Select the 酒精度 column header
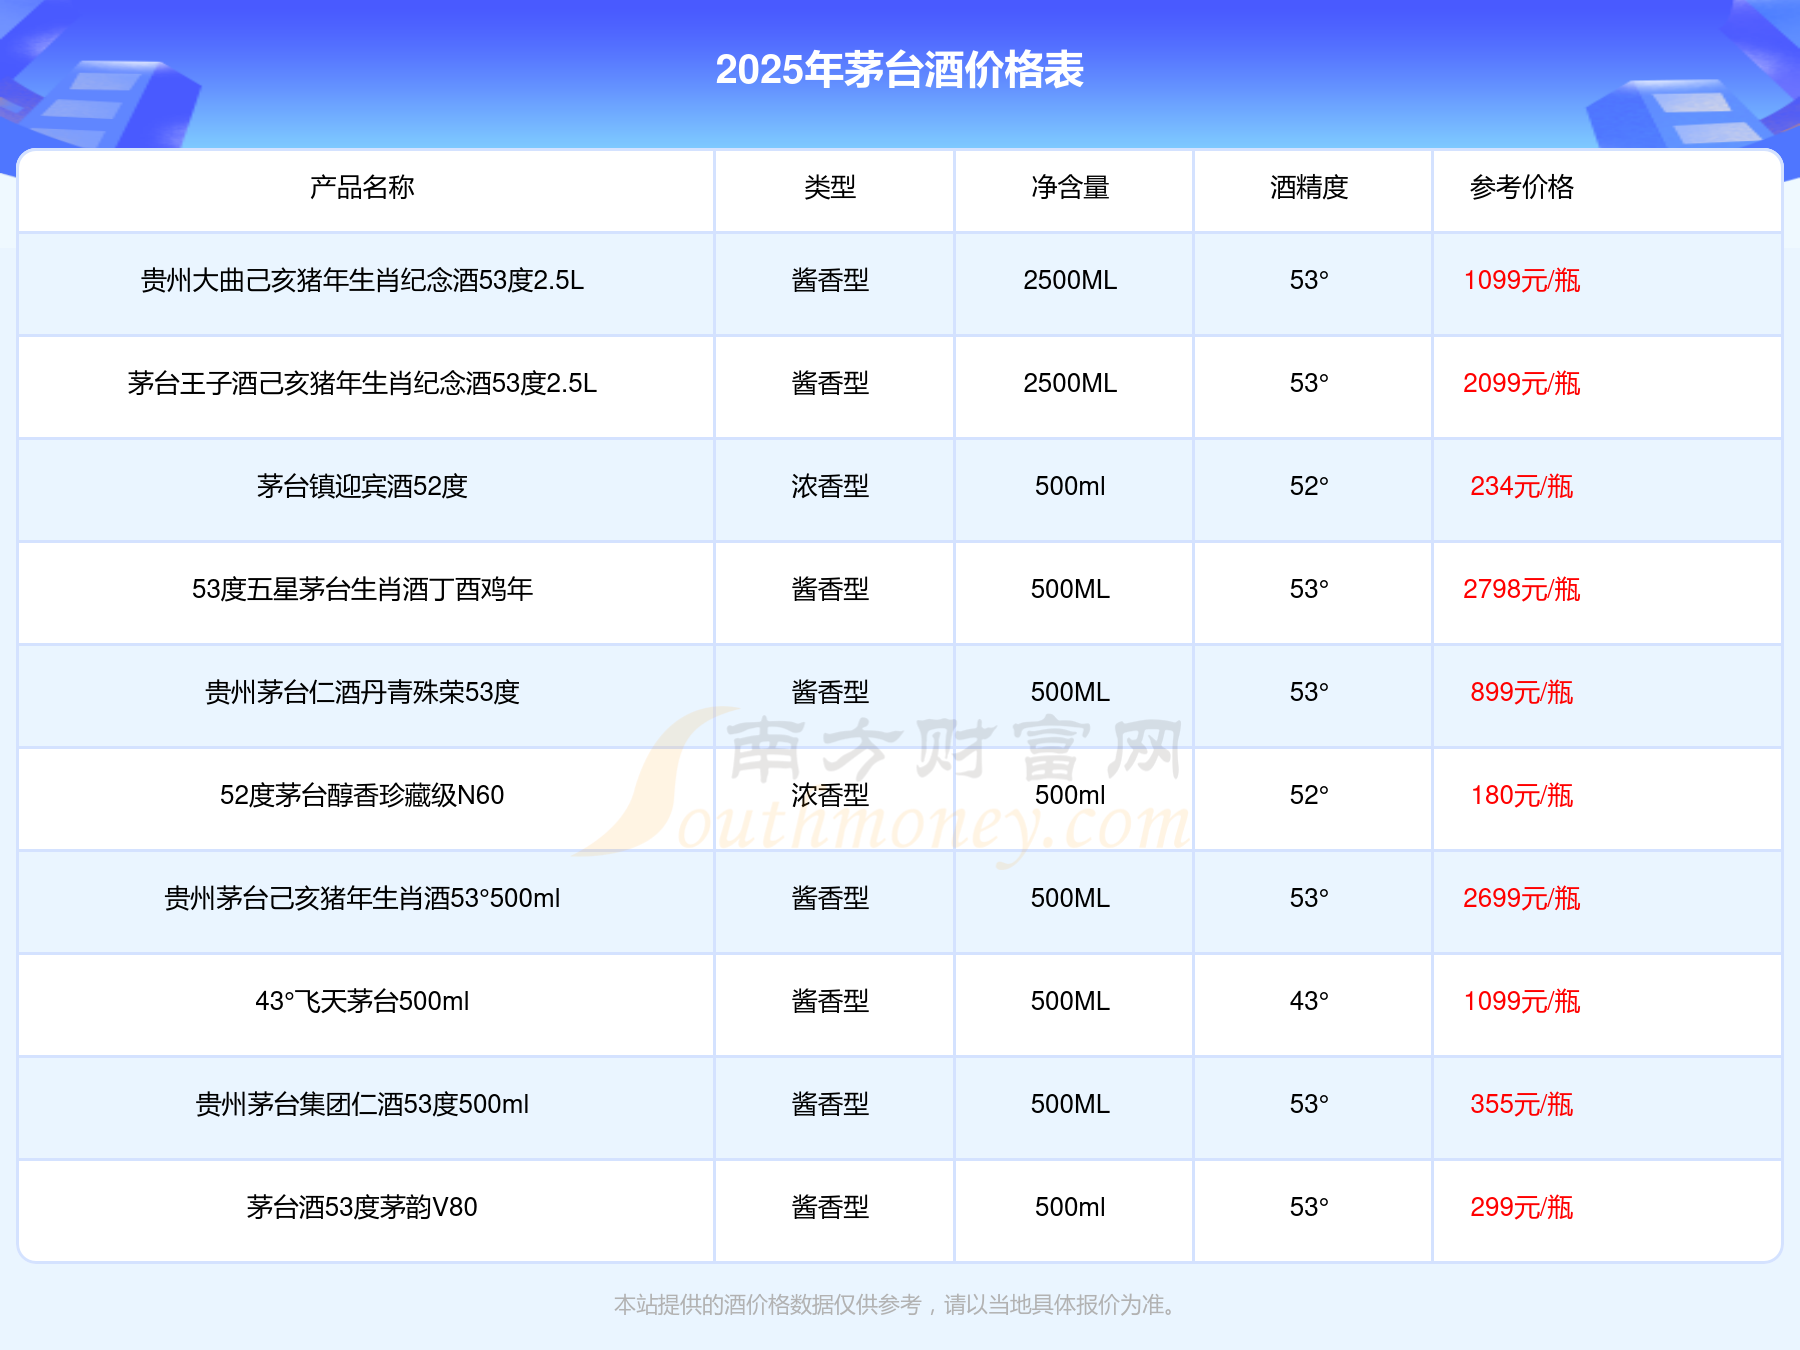The height and width of the screenshot is (1350, 1800). (1309, 187)
